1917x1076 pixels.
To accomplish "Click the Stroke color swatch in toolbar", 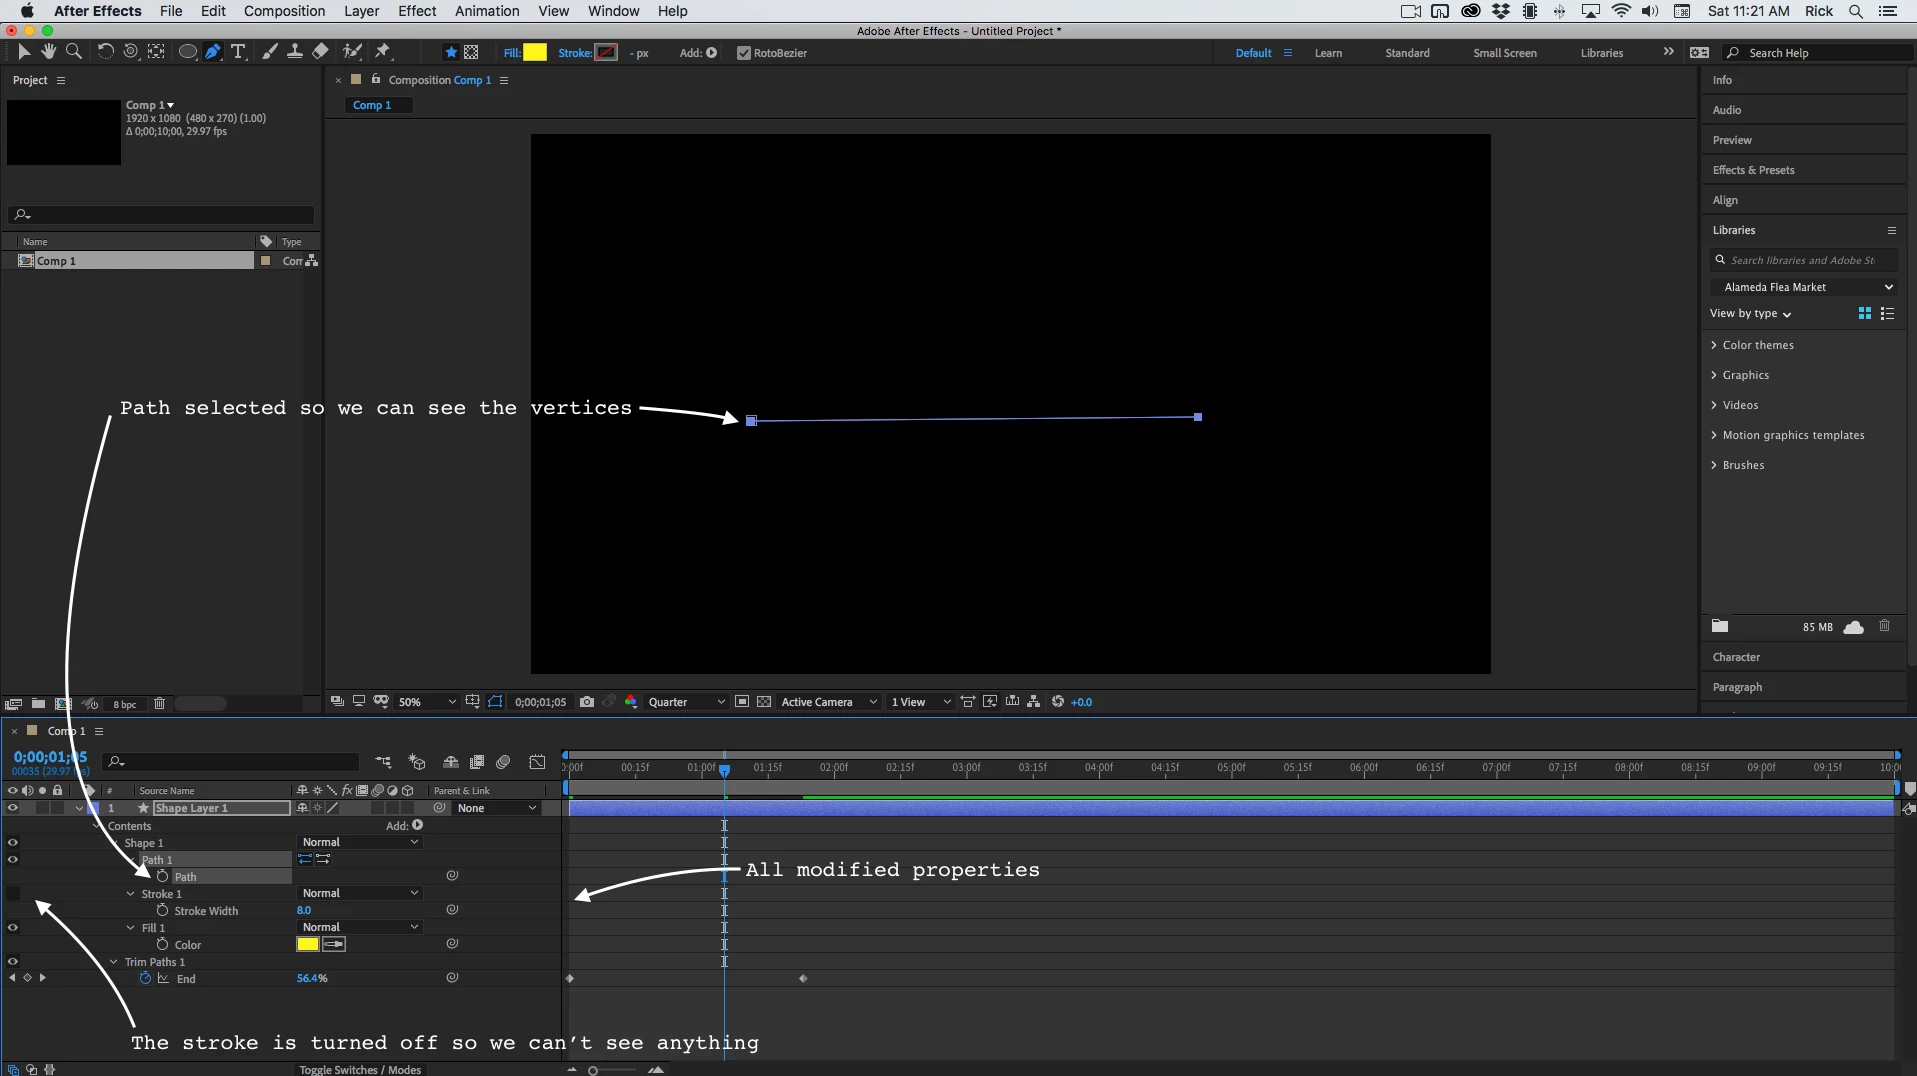I will pos(606,53).
